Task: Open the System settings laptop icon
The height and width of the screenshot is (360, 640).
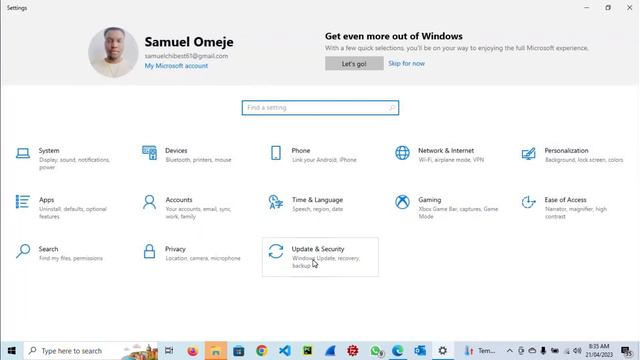Action: [x=23, y=153]
